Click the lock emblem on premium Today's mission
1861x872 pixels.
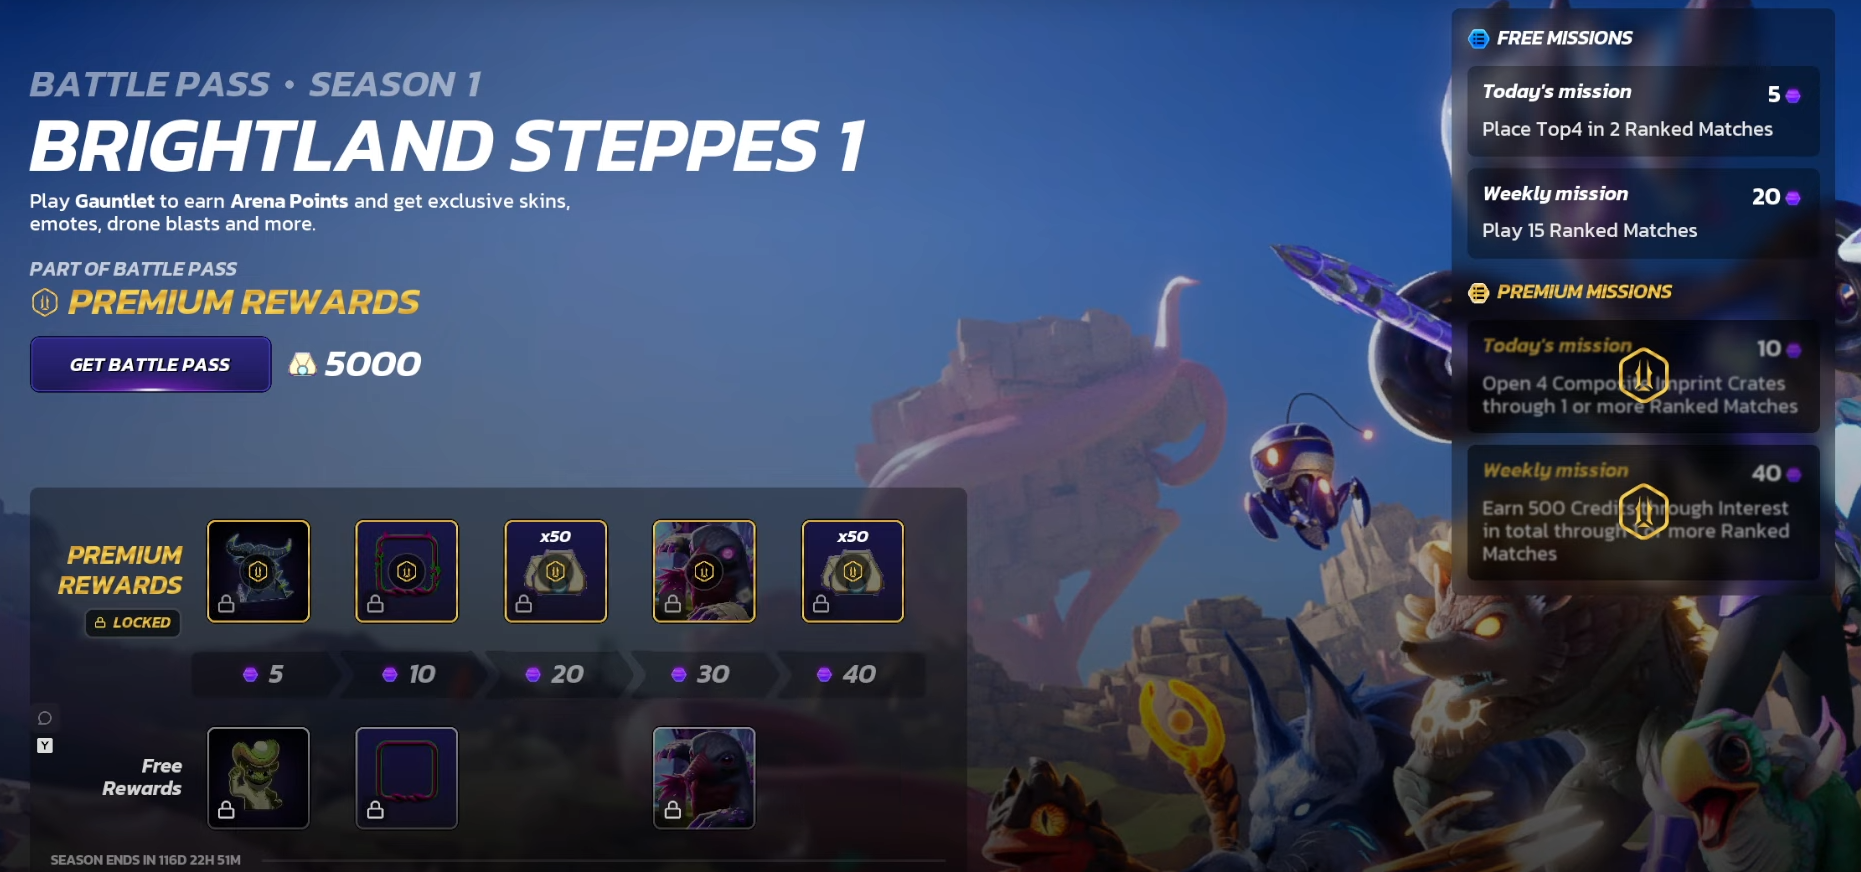click(x=1643, y=376)
